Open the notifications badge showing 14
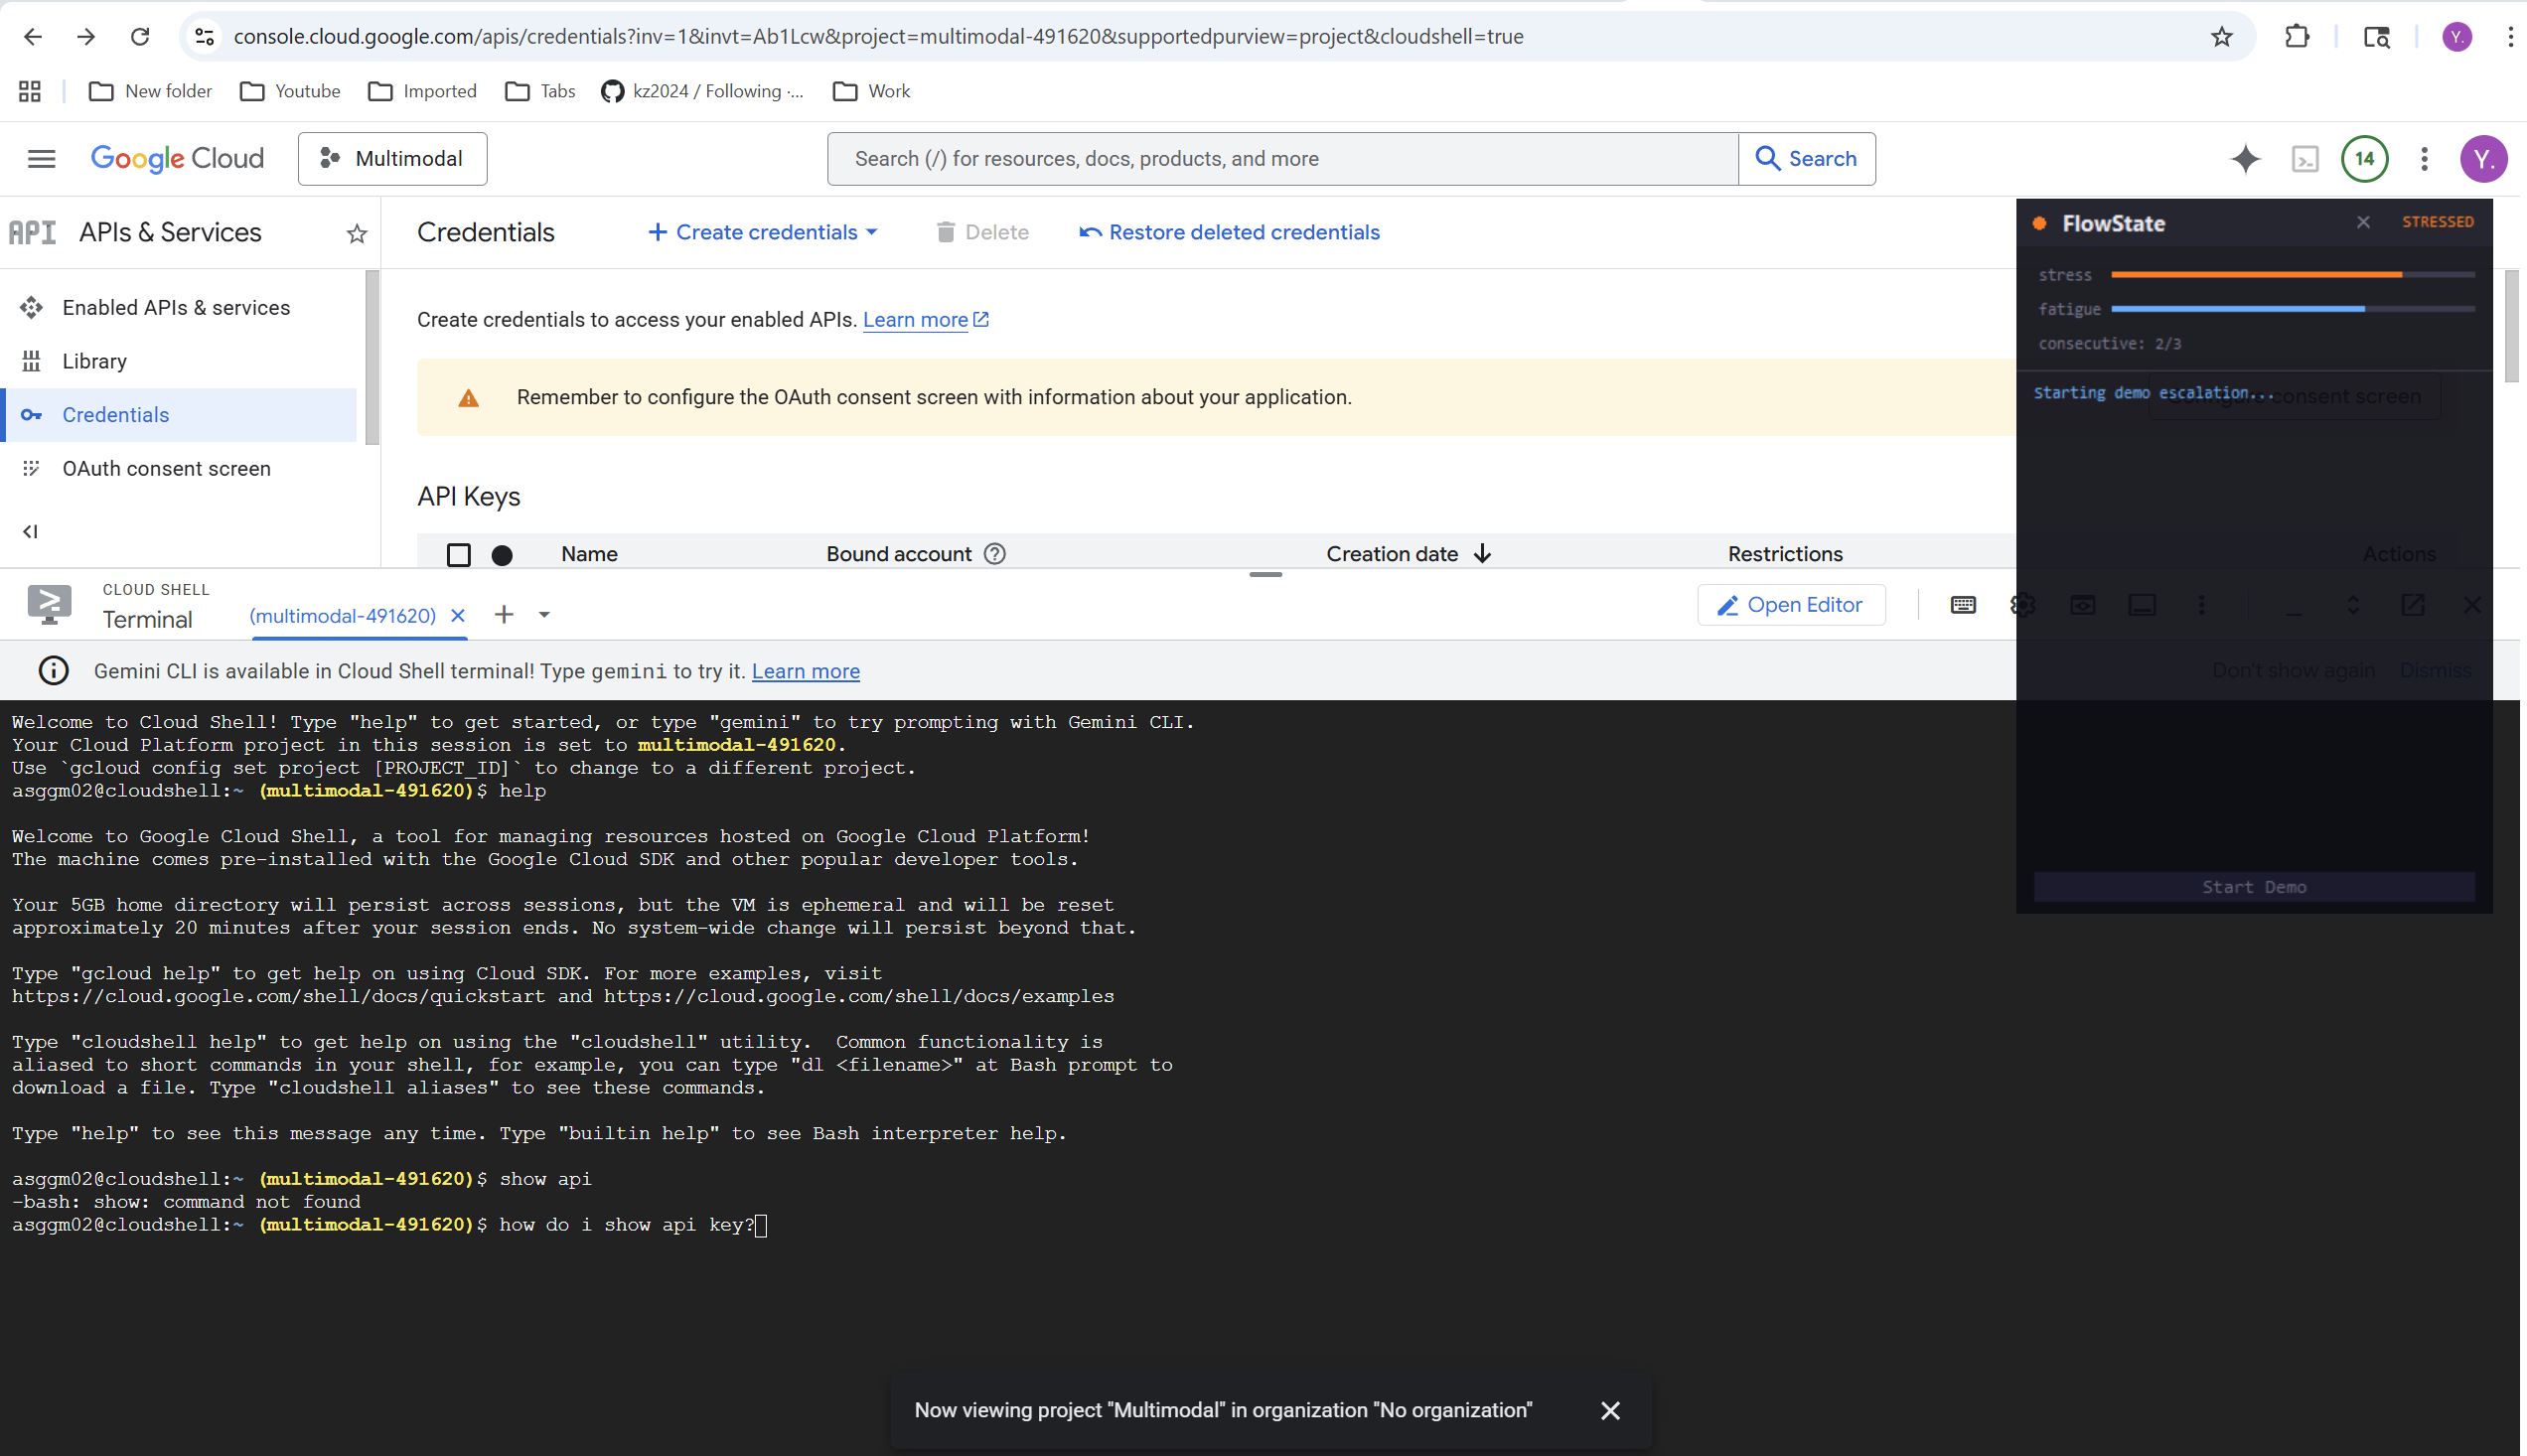The image size is (2527, 1456). click(2364, 159)
